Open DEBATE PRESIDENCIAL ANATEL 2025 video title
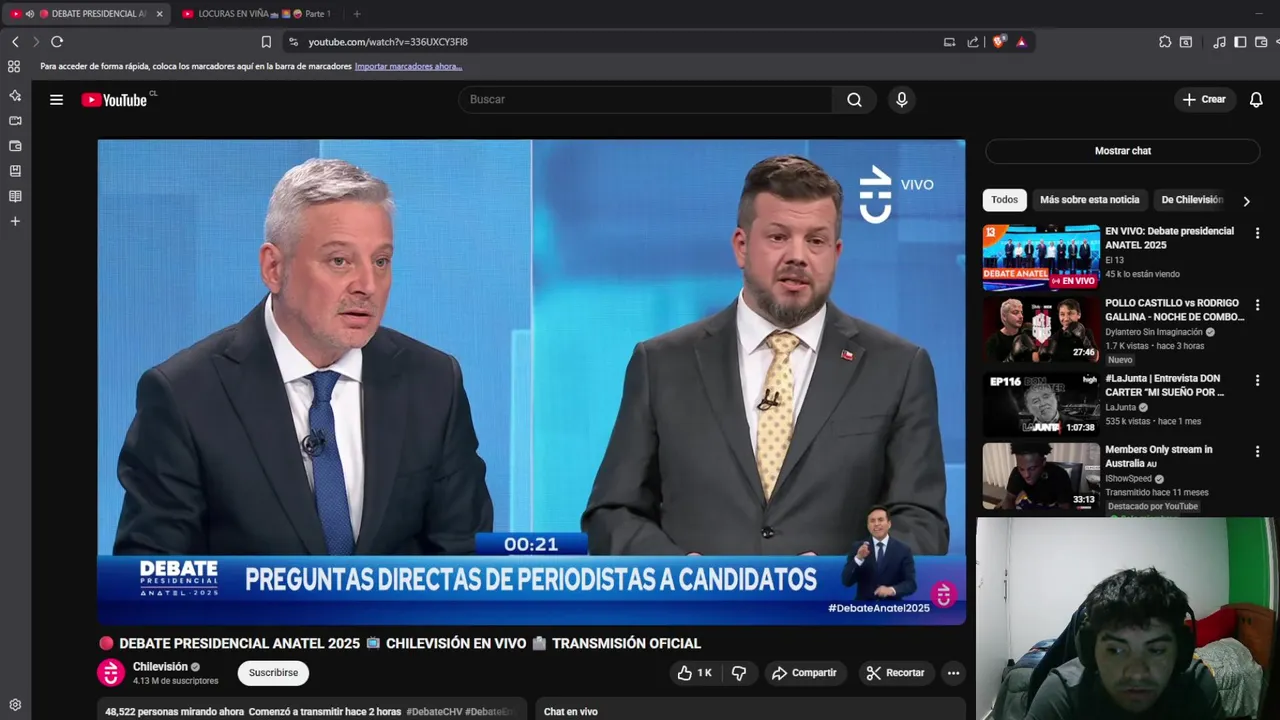The image size is (1280, 720). pos(400,644)
